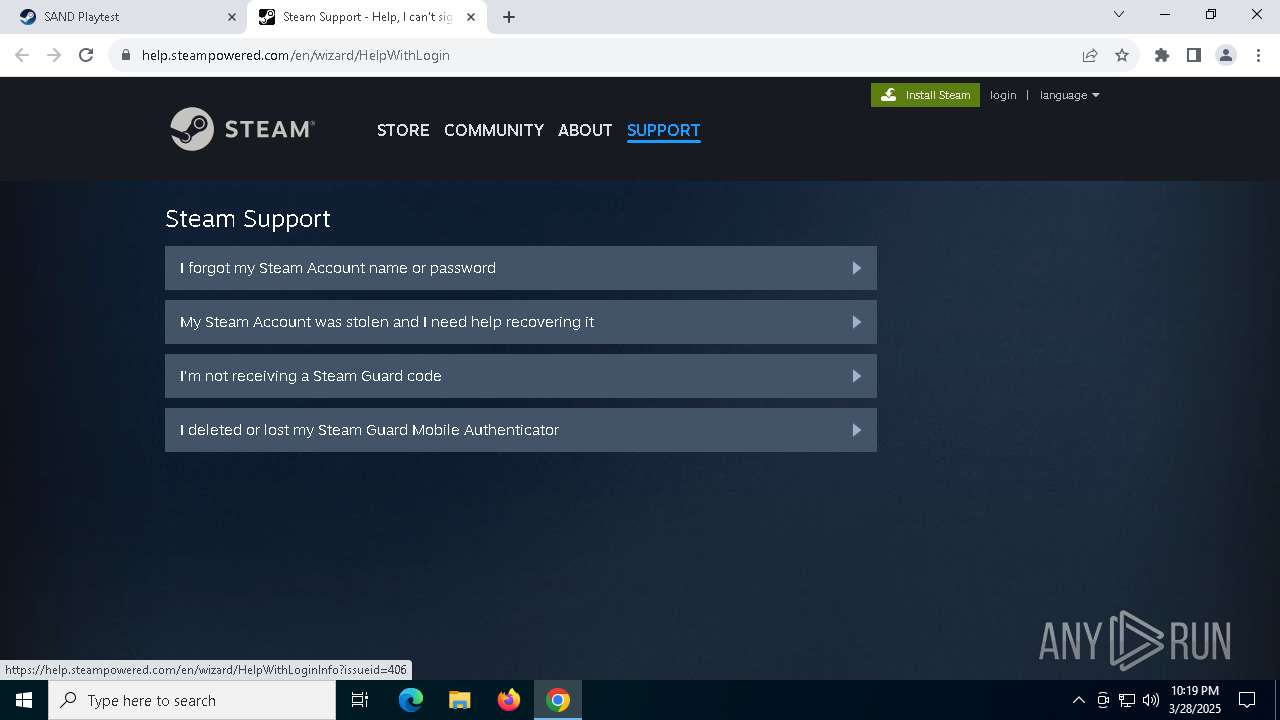This screenshot has width=1280, height=720.
Task: Reload the current page
Action: 86,55
